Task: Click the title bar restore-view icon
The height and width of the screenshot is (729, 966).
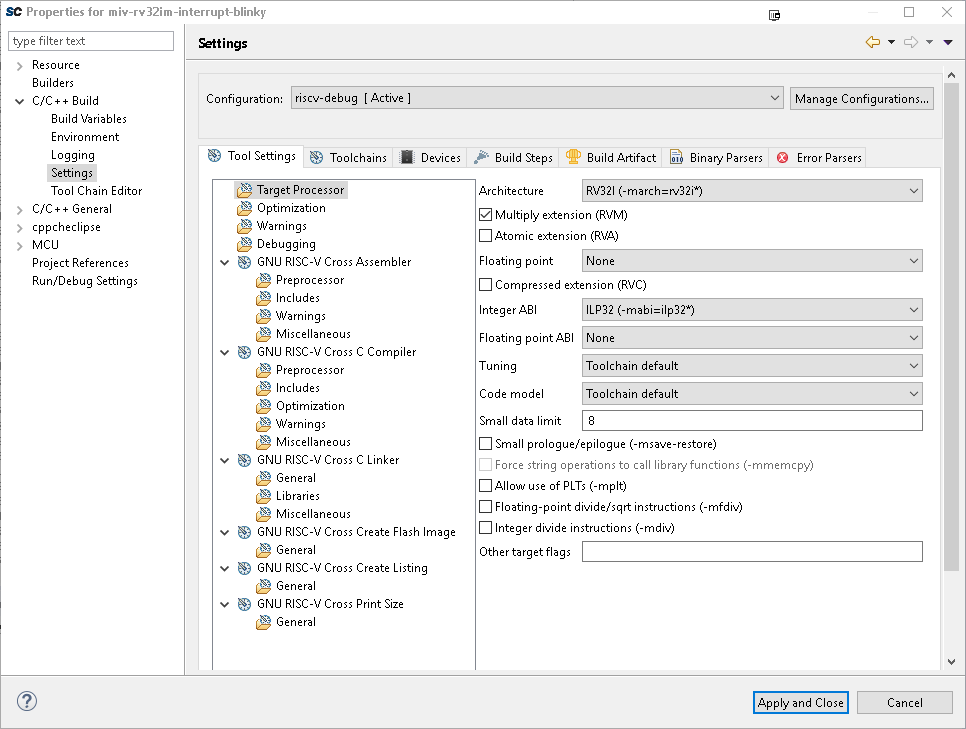Action: [x=774, y=15]
